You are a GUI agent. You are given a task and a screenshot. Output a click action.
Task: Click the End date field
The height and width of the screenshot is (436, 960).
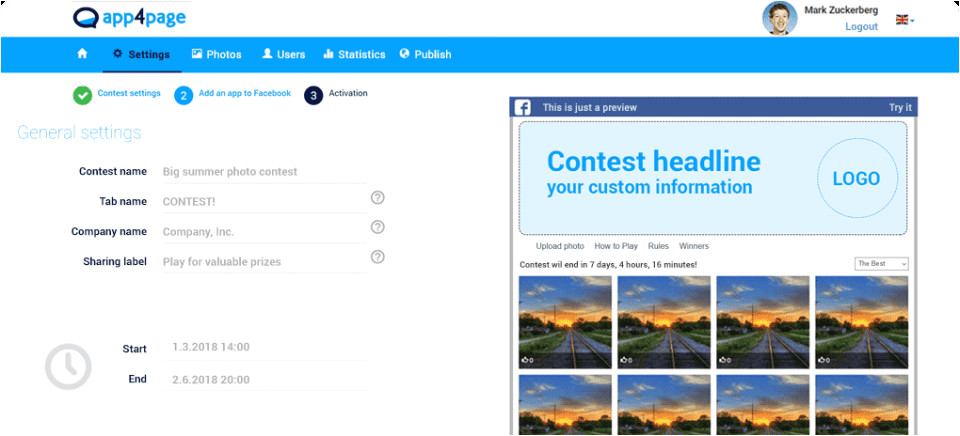pyautogui.click(x=262, y=380)
